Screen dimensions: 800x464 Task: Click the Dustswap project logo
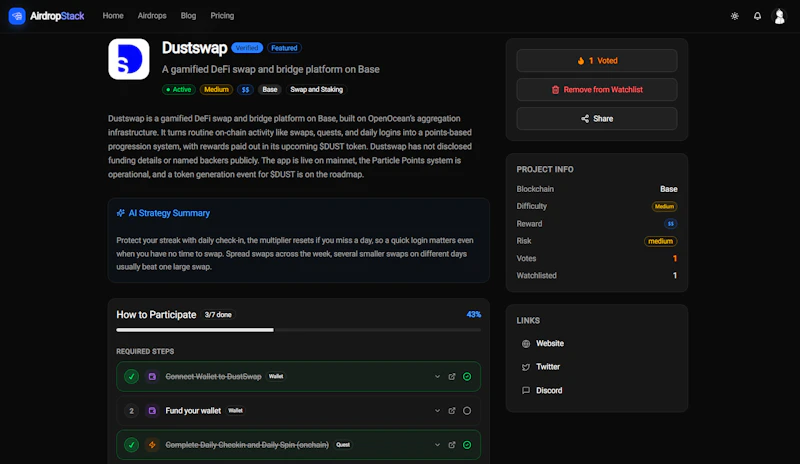coord(129,59)
